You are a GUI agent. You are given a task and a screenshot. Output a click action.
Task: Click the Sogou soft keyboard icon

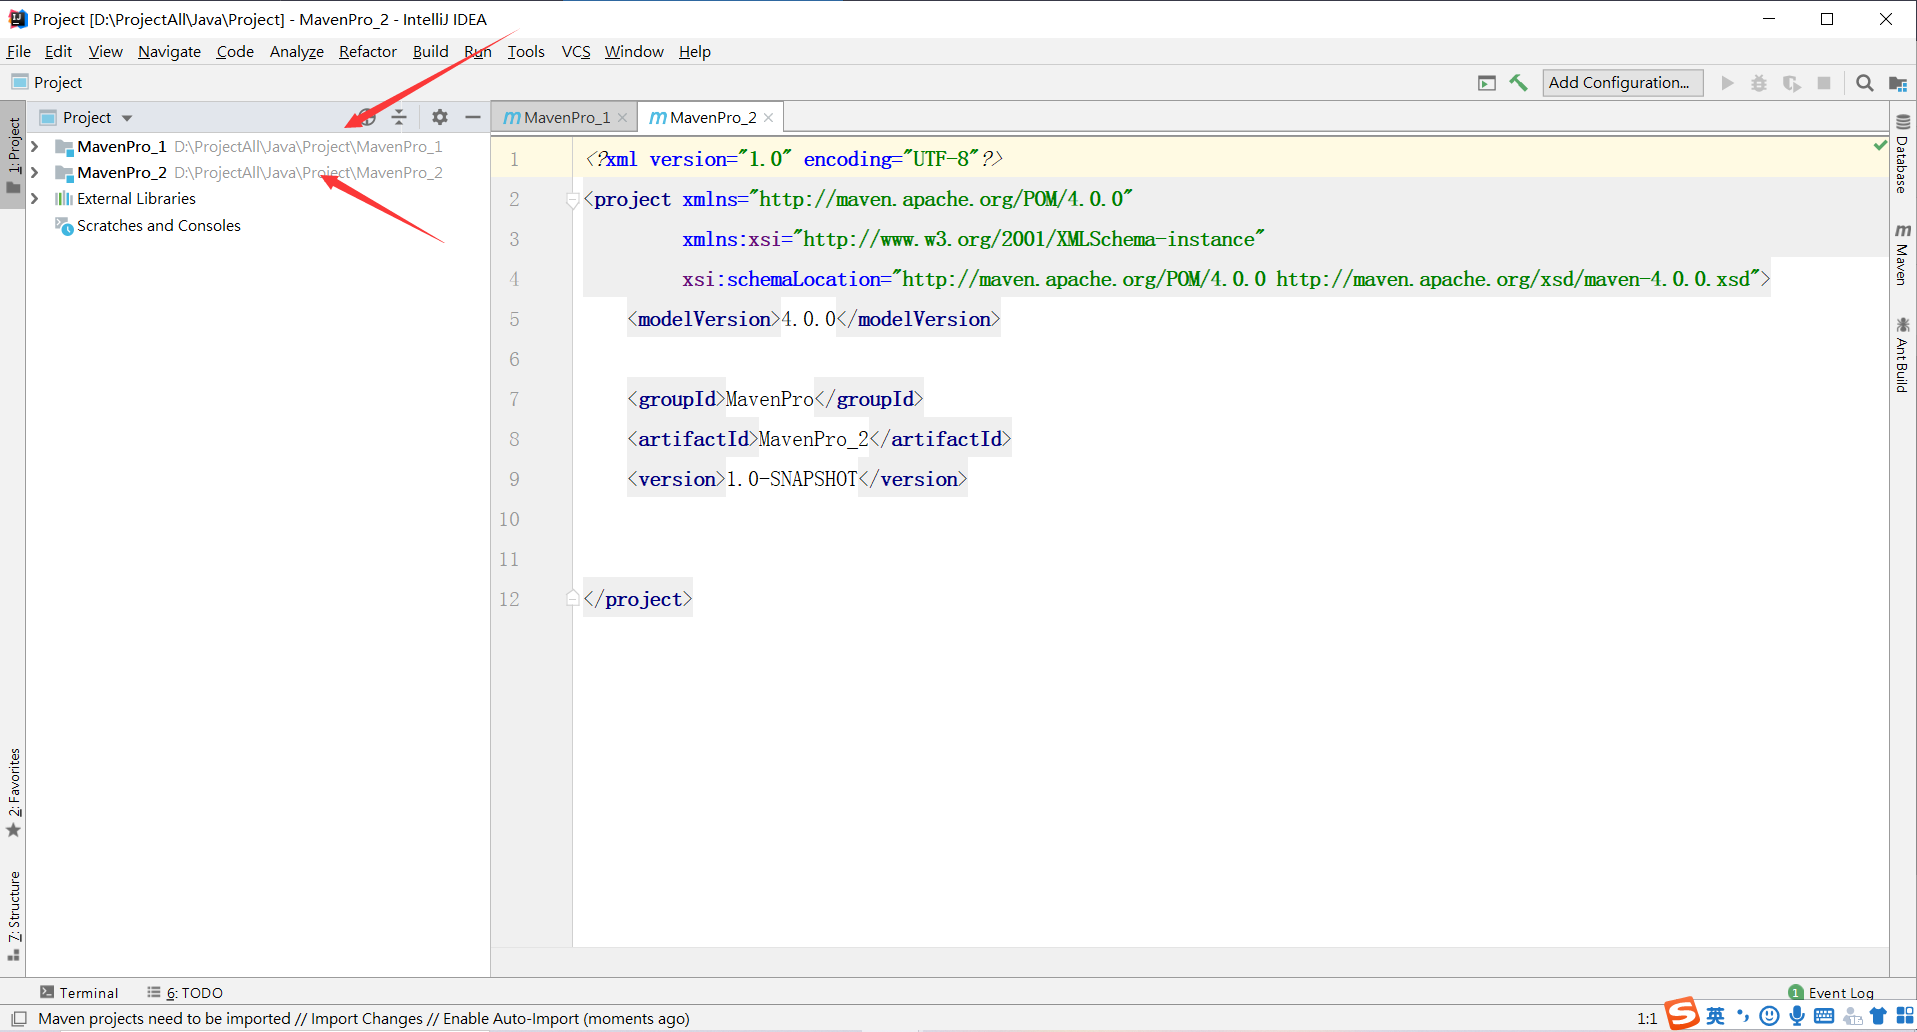[1824, 1016]
